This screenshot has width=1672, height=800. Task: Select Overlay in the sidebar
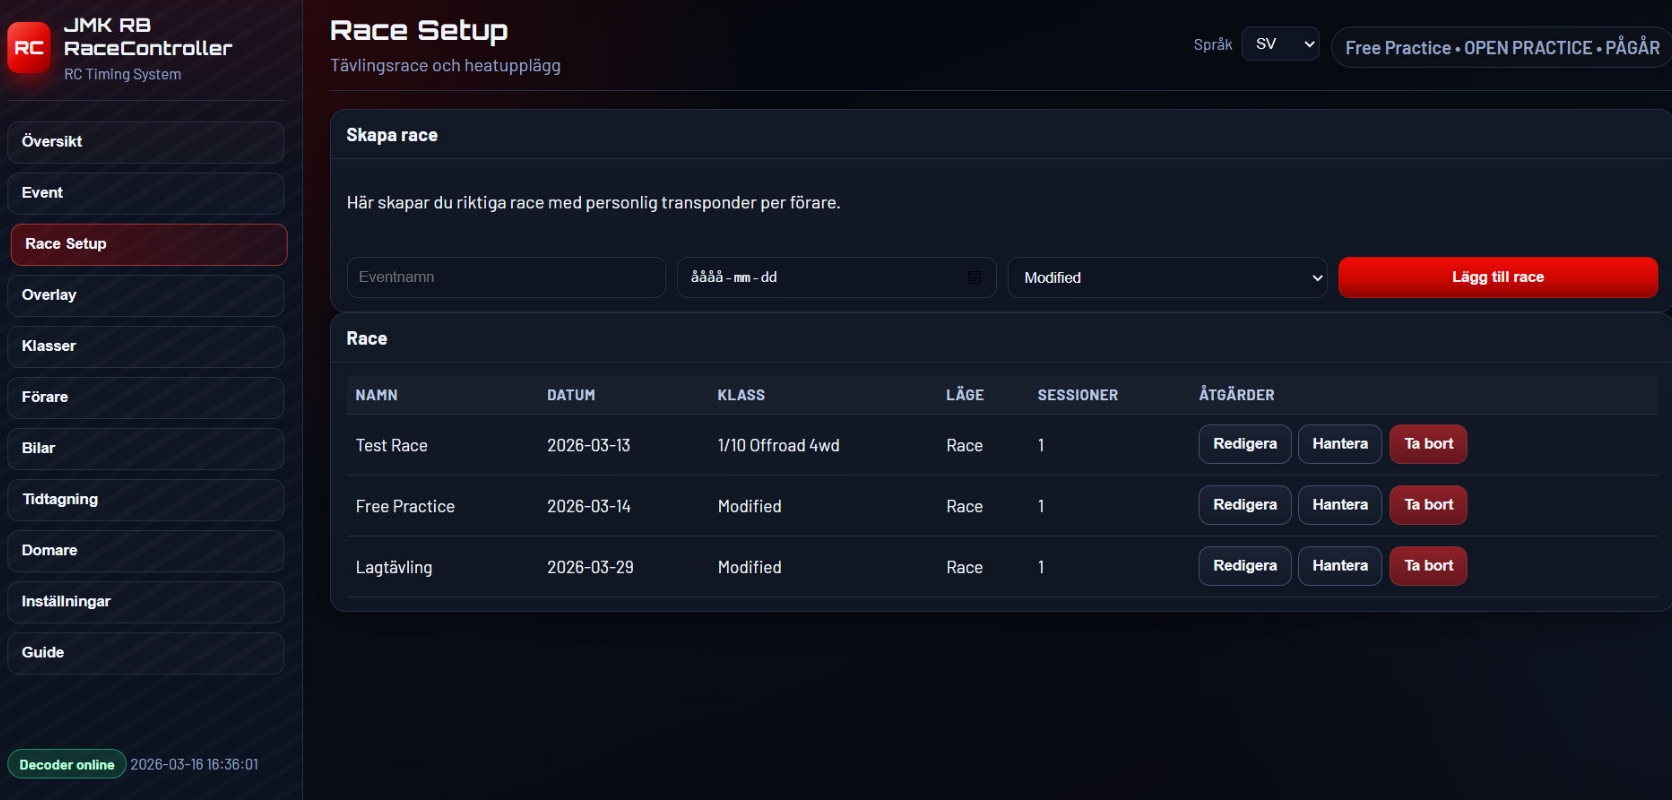[x=146, y=295]
